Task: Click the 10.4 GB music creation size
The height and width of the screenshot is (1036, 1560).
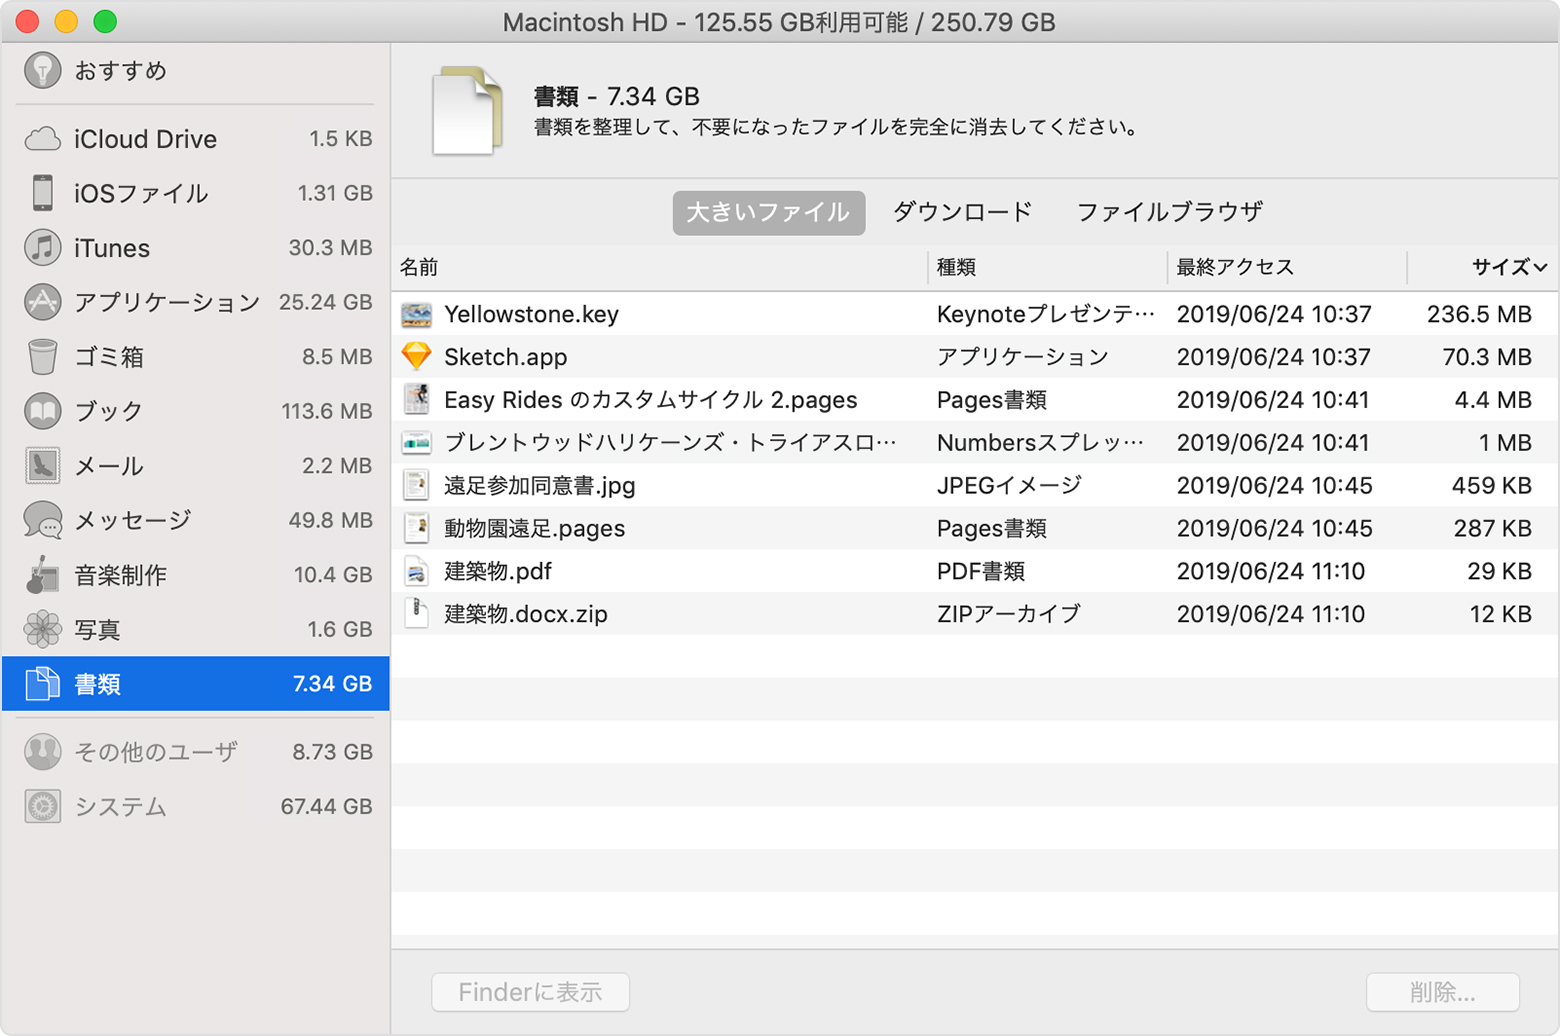Action: [x=333, y=574]
